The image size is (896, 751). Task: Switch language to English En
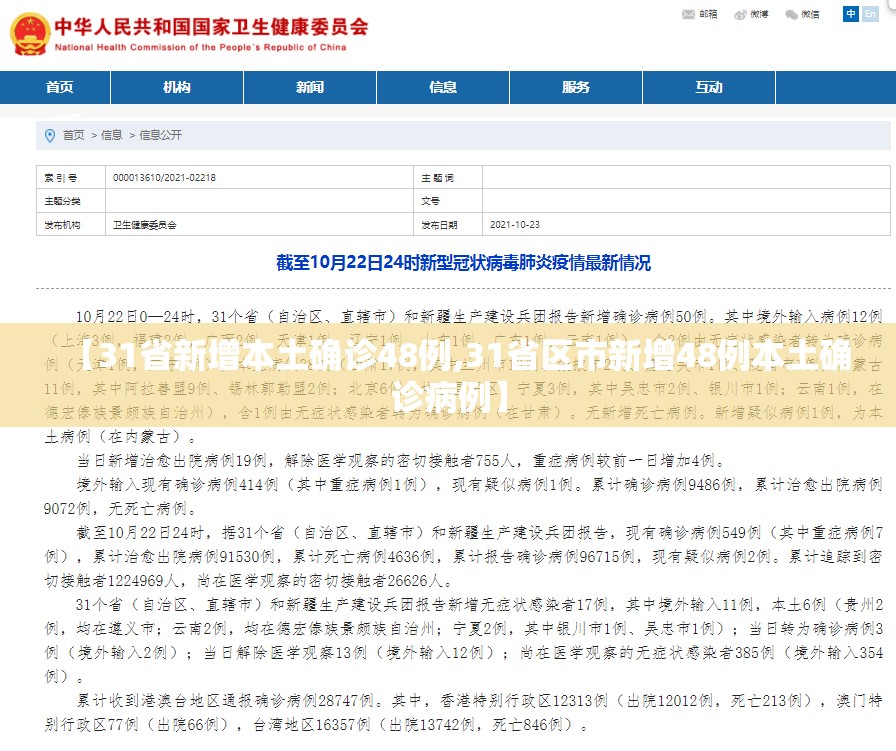tap(870, 14)
